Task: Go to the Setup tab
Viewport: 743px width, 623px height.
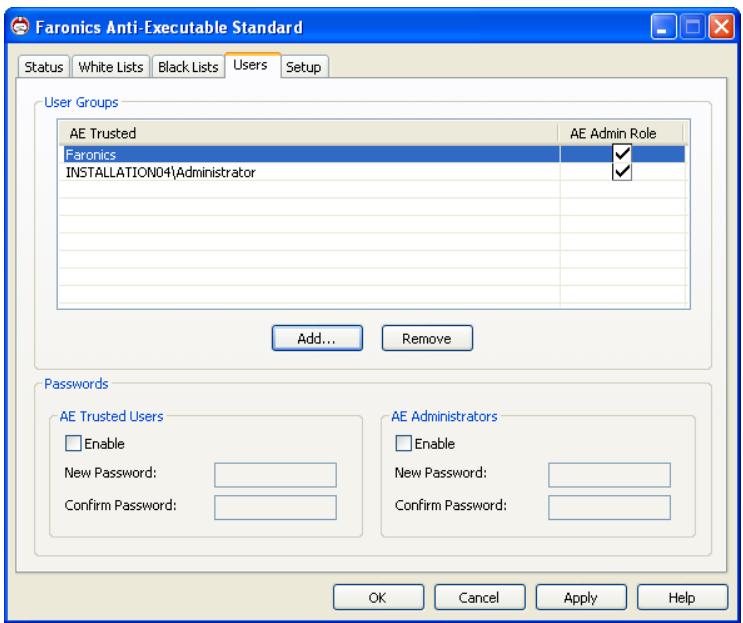Action: [x=304, y=67]
